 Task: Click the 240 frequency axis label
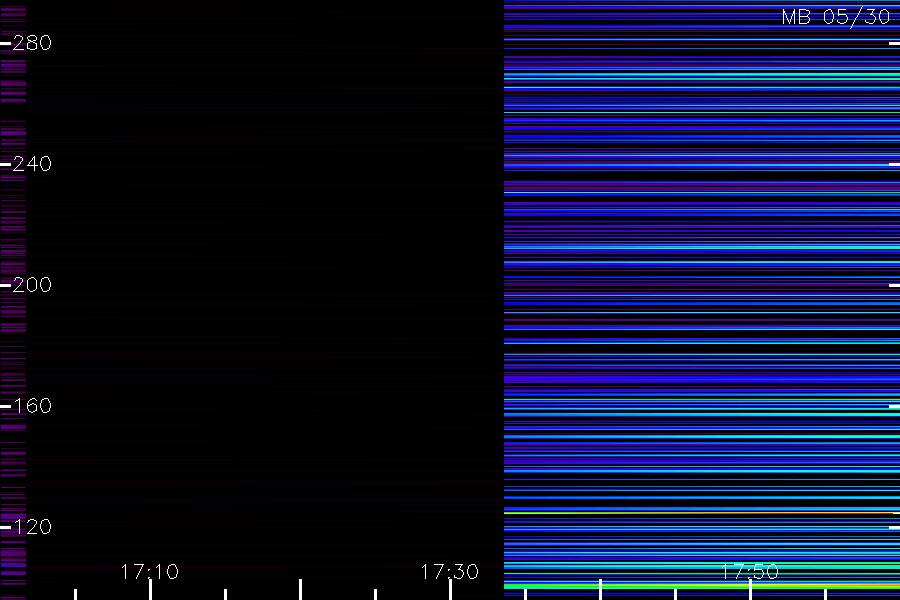pyautogui.click(x=32, y=164)
